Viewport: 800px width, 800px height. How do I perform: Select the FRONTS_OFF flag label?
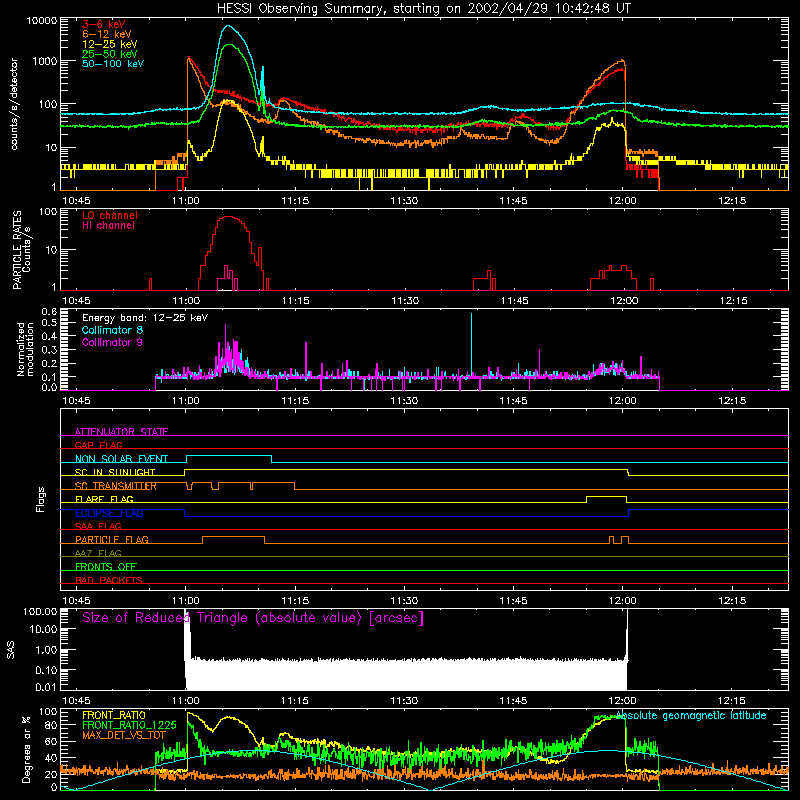(x=106, y=566)
